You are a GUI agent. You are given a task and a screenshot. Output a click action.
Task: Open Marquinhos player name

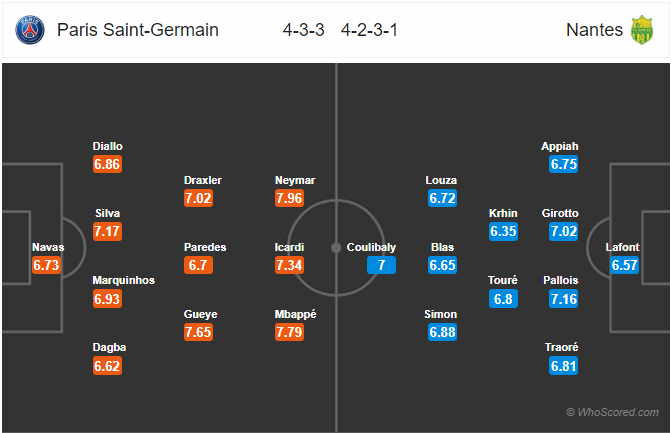coord(124,280)
